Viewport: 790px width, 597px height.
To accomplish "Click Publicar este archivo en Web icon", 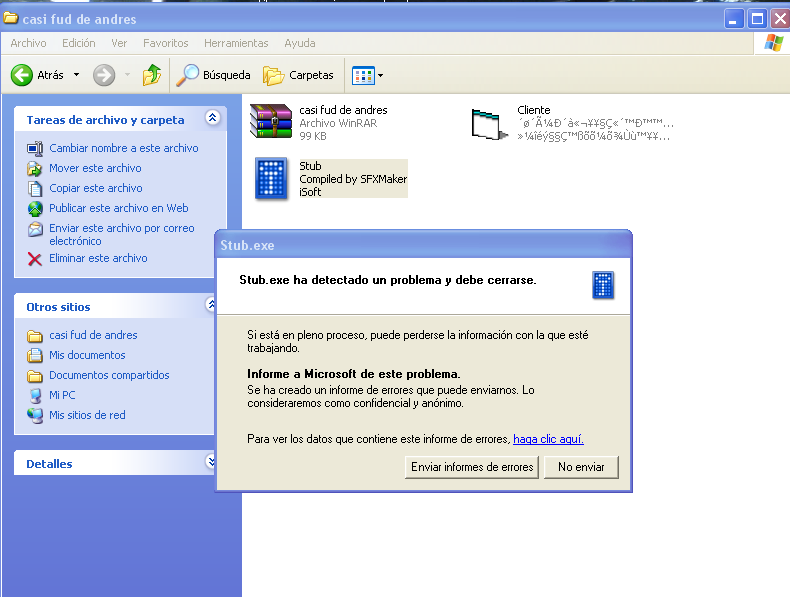I will pyautogui.click(x=35, y=209).
